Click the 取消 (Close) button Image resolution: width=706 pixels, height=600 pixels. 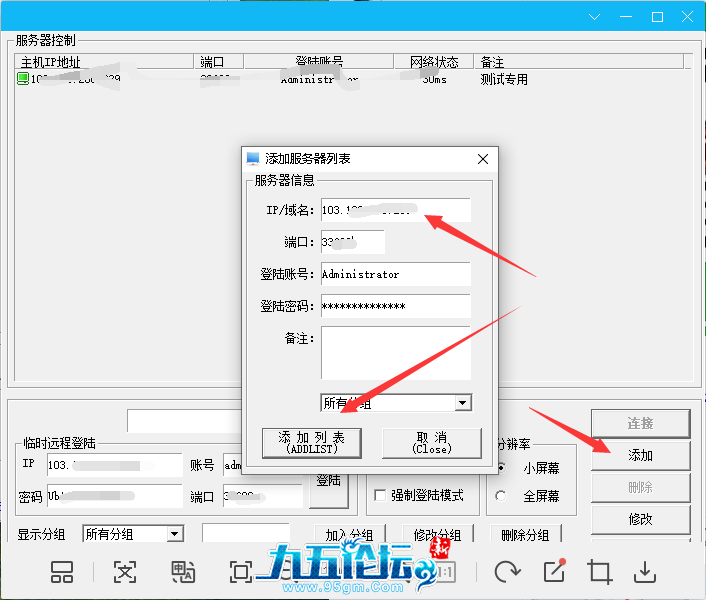[432, 443]
